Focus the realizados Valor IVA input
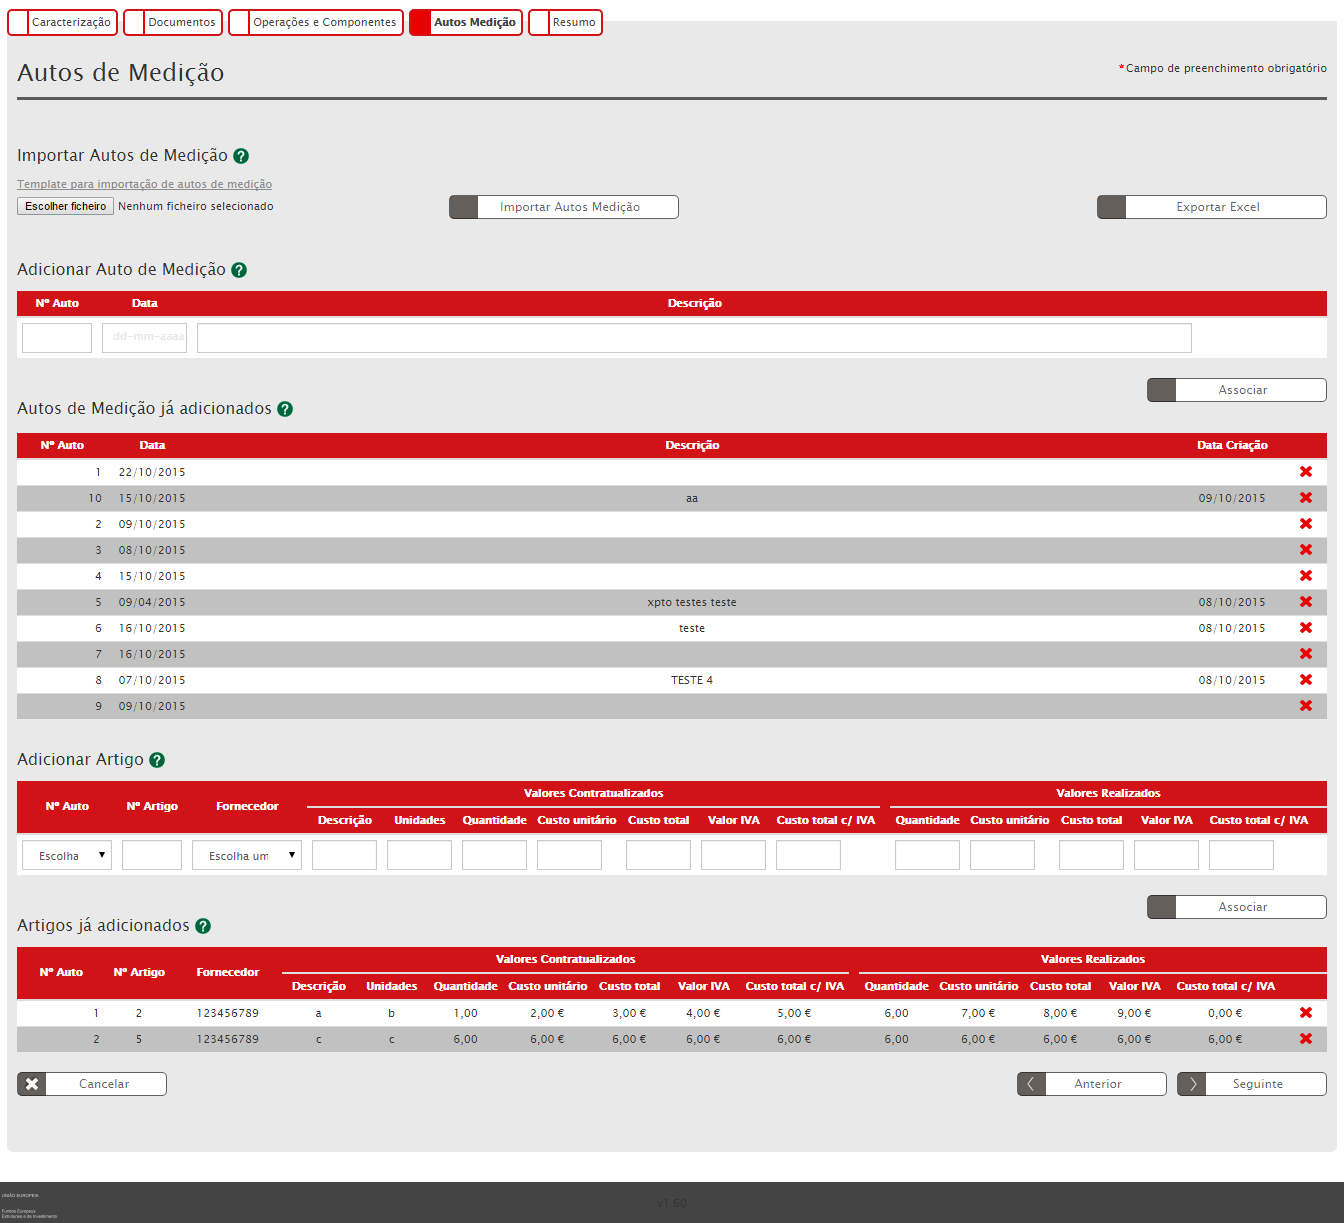Image resolution: width=1344 pixels, height=1223 pixels. tap(1166, 855)
